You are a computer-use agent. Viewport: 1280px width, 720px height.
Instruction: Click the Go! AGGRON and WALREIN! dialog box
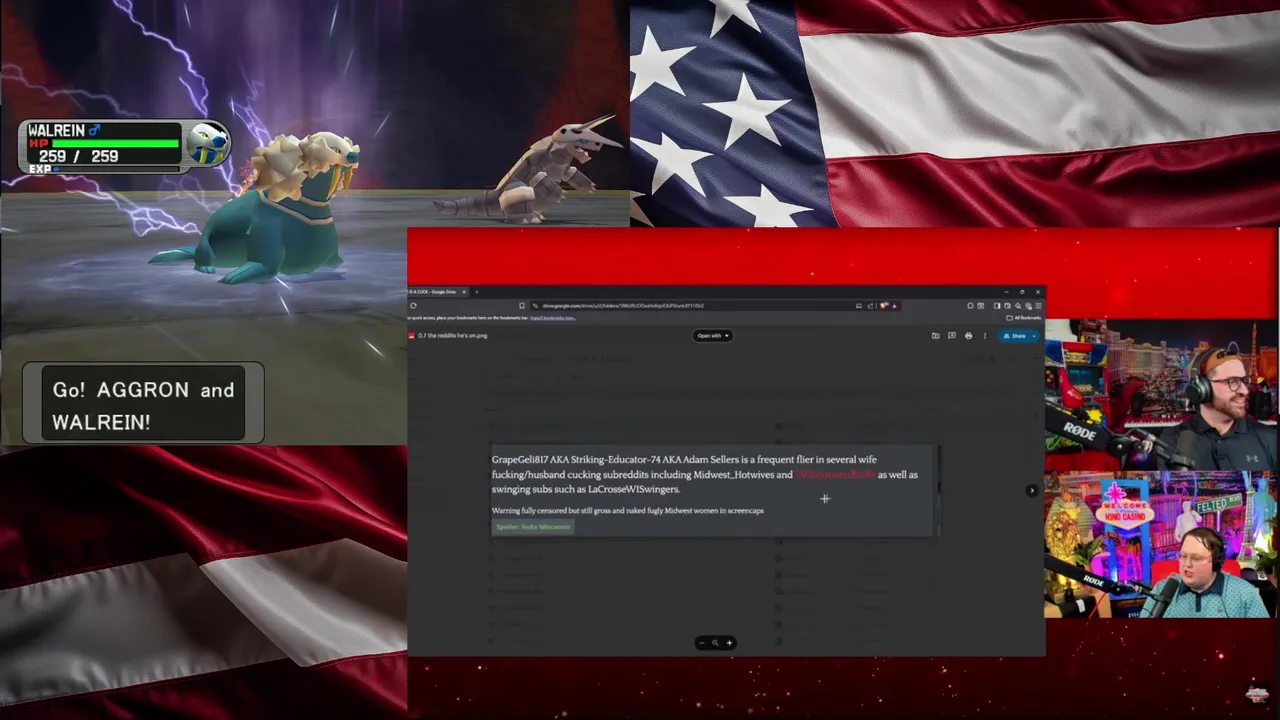(x=143, y=404)
